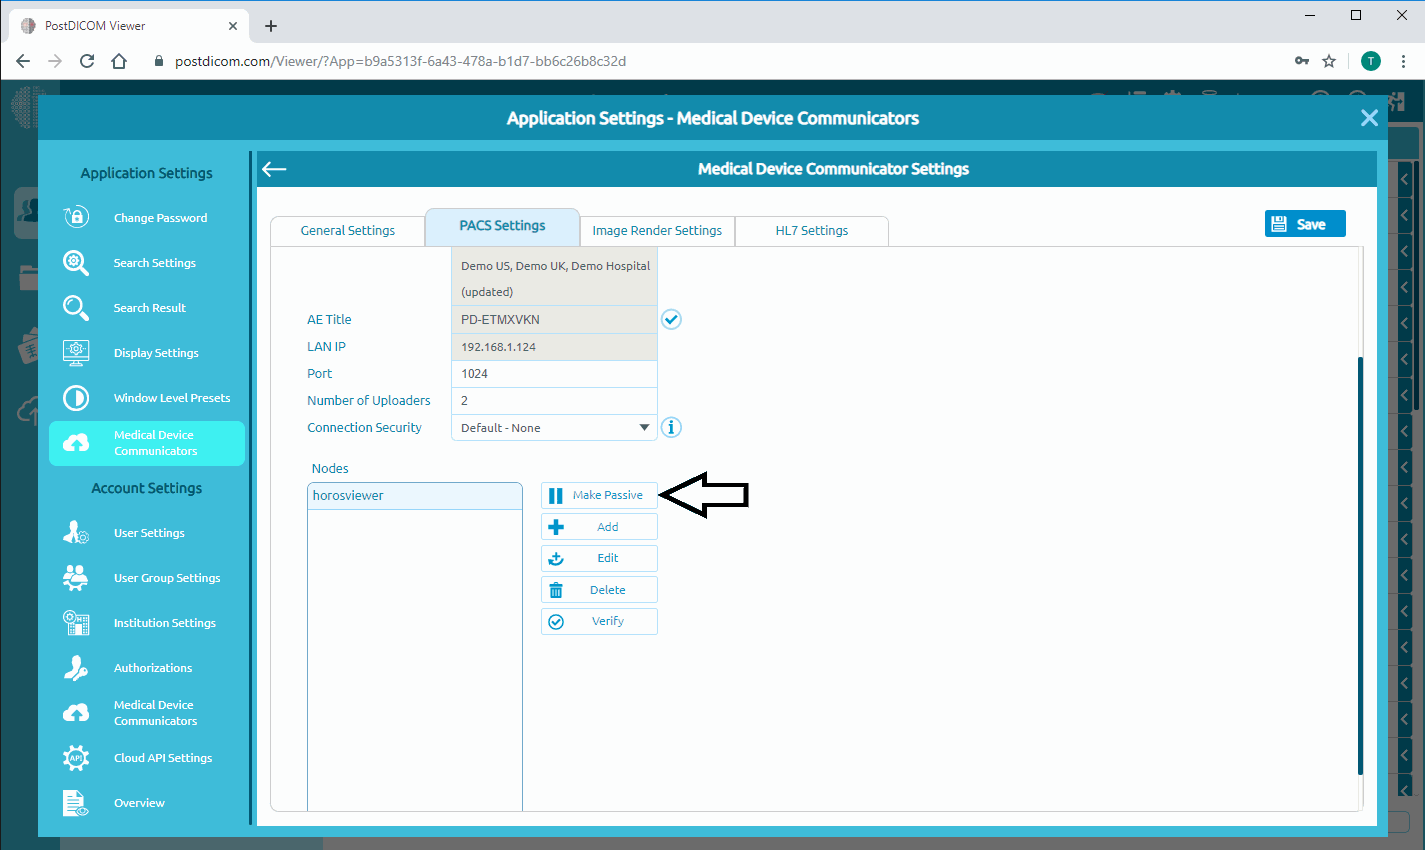Screen dimensions: 1425x850
Task: Click the LAN IP field 192.168.1.124
Action: click(x=554, y=346)
